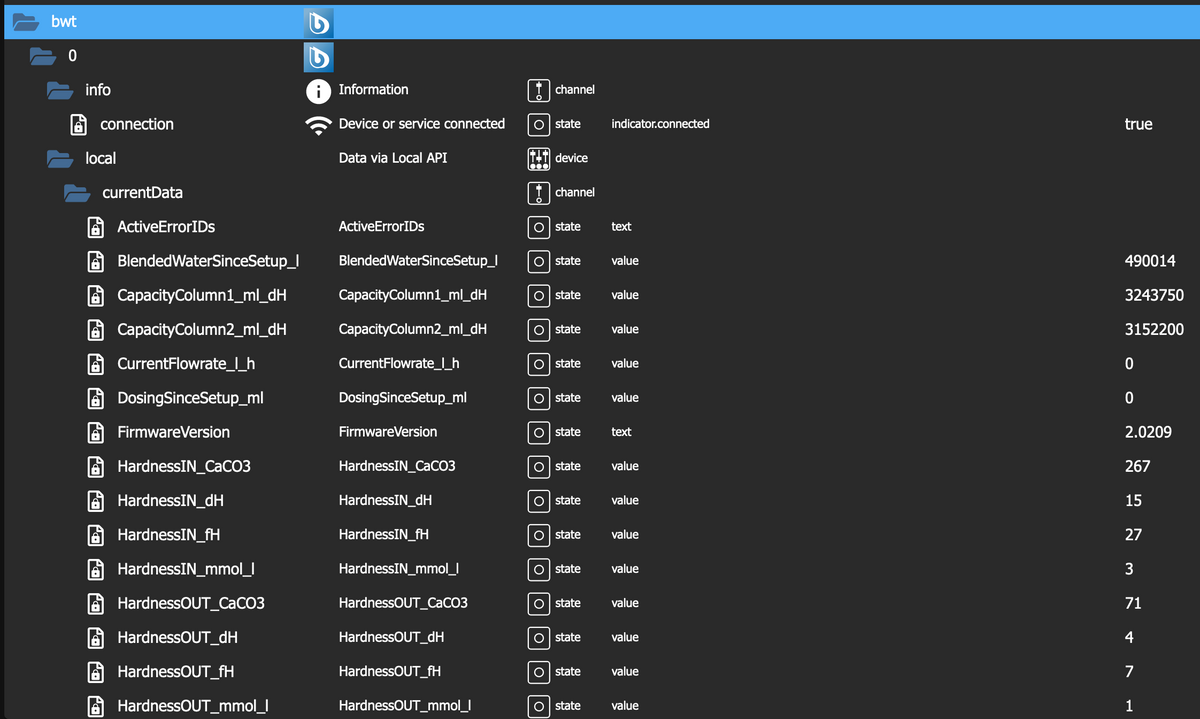Click the HardnessIN_mmol_l name column text
The height and width of the screenshot is (719, 1200).
pyautogui.click(x=399, y=569)
